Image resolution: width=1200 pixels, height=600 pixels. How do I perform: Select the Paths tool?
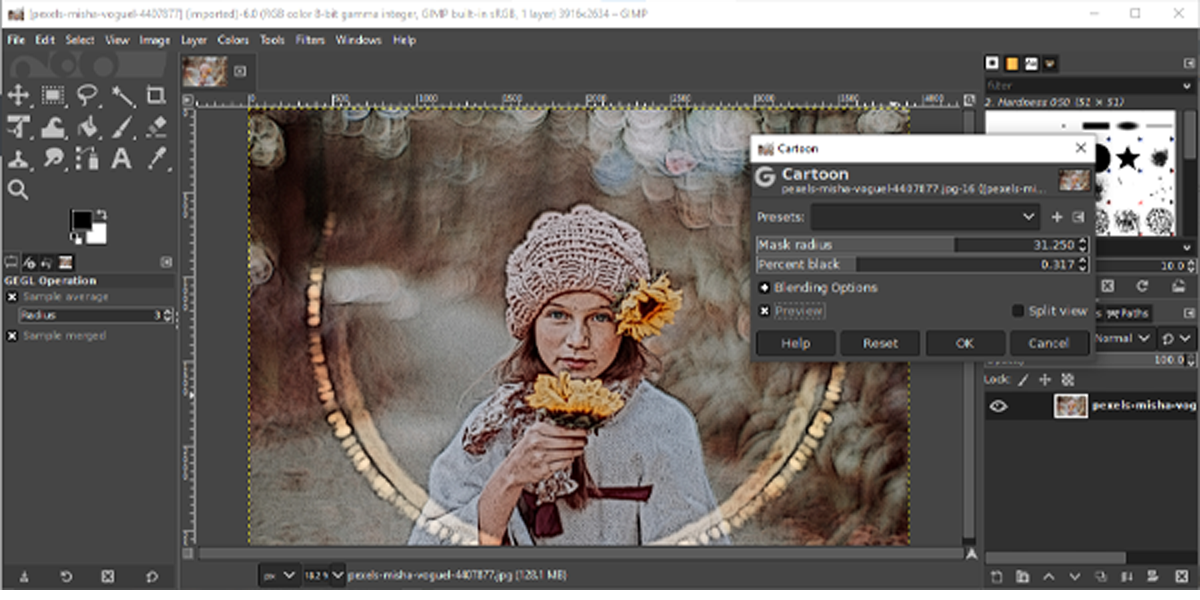[x=88, y=158]
